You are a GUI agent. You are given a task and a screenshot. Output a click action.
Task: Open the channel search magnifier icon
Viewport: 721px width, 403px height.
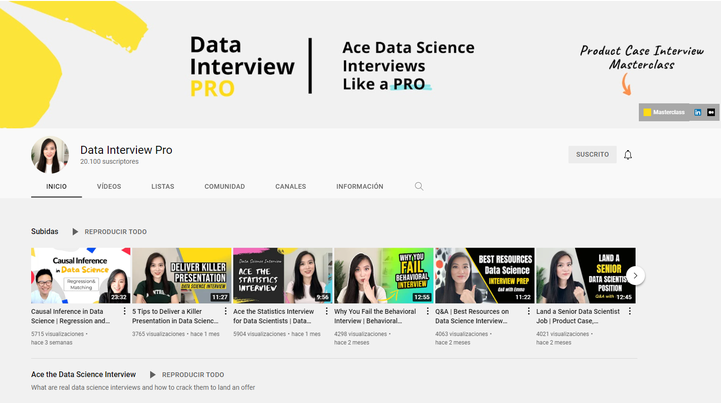click(x=419, y=186)
